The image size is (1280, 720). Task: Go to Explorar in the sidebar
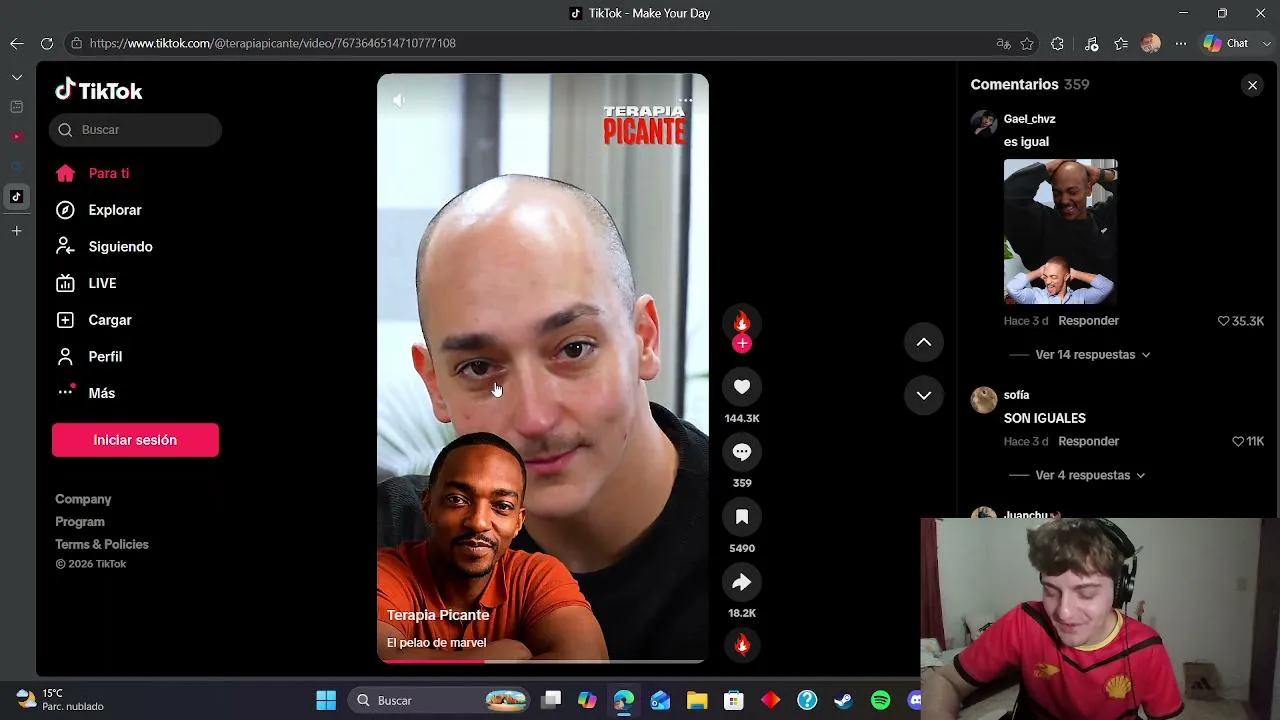[115, 210]
